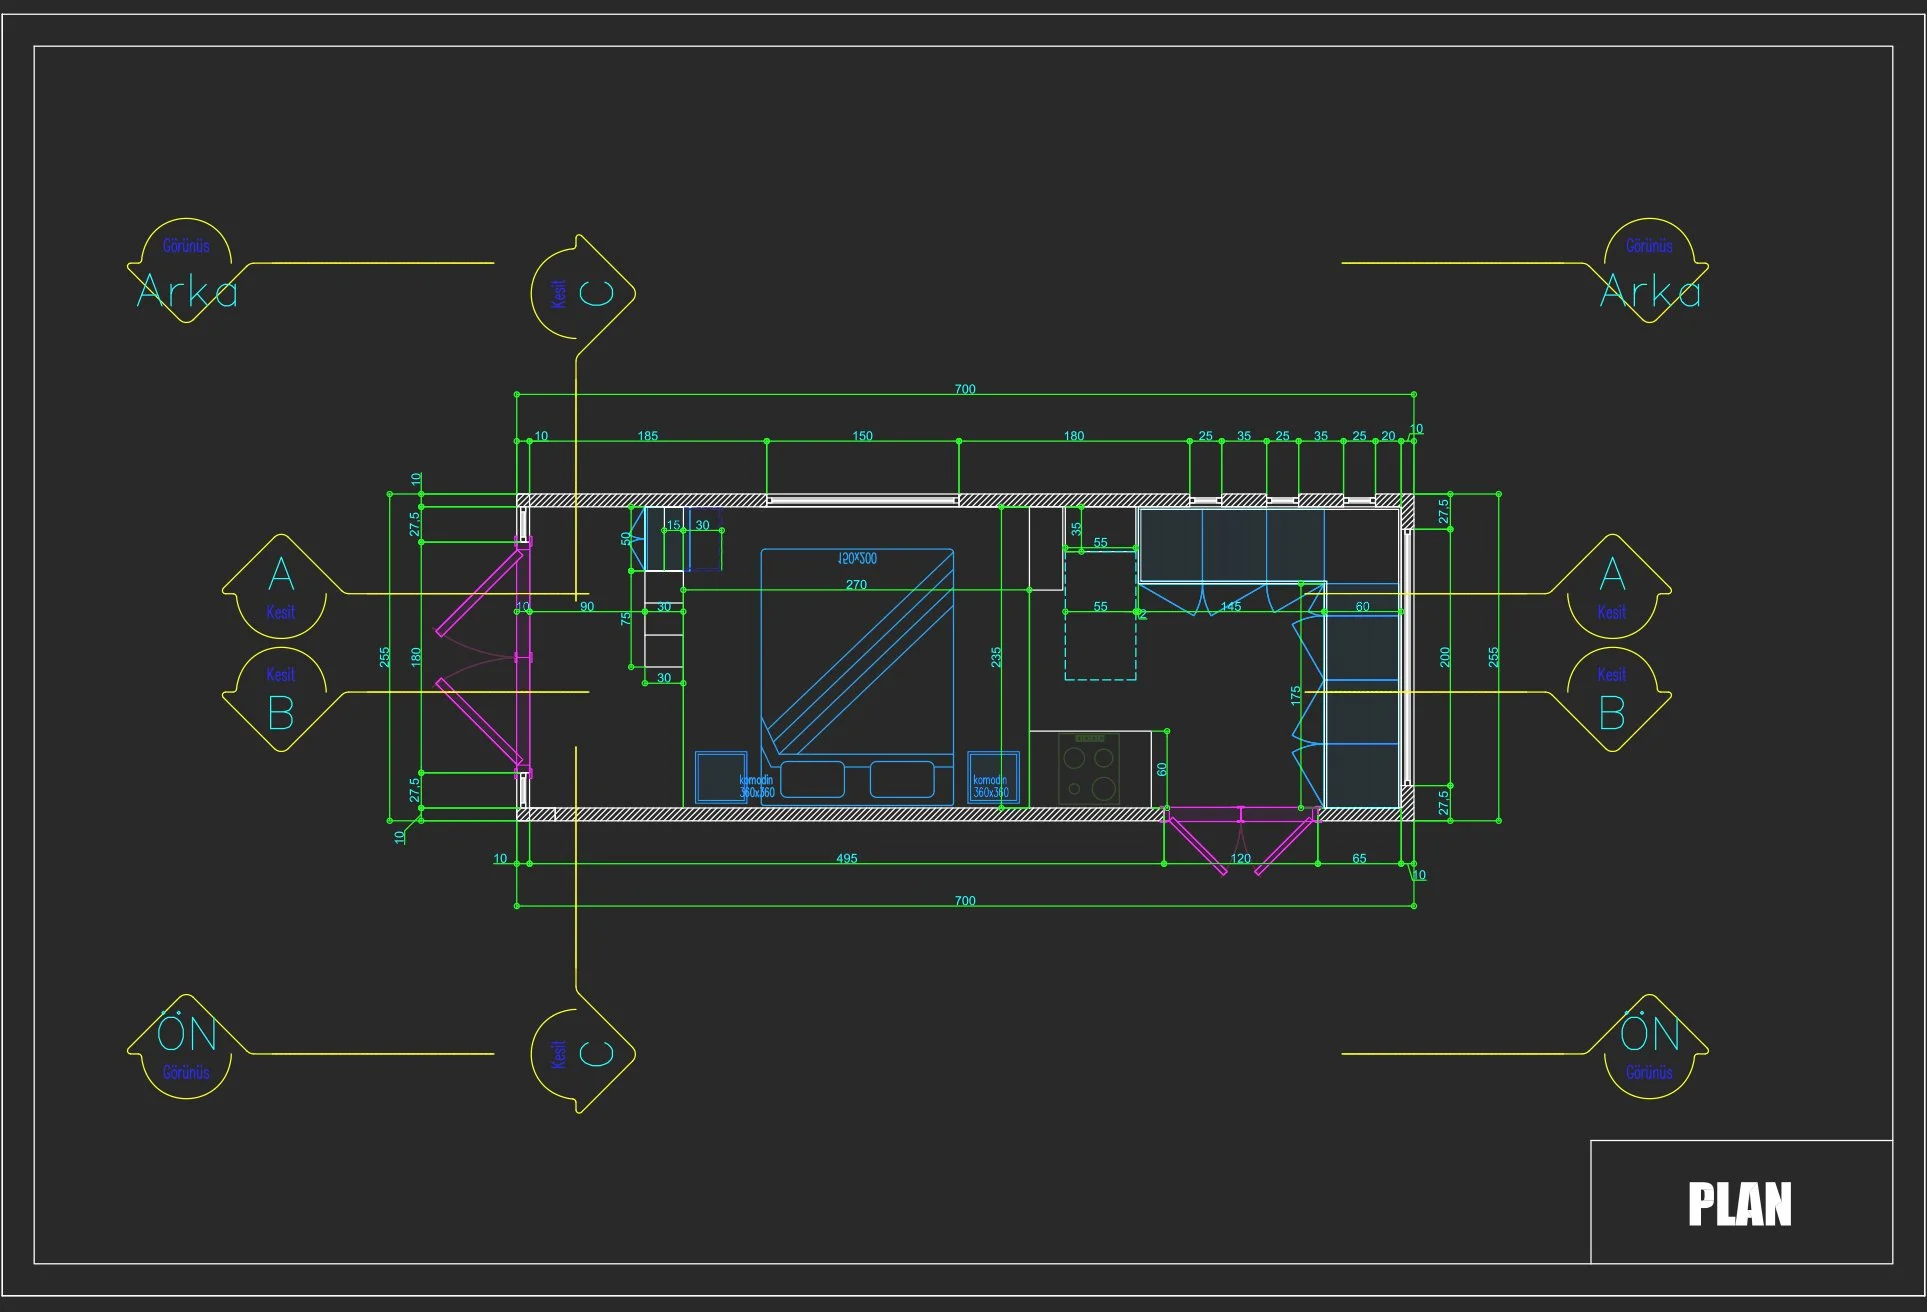This screenshot has width=1927, height=1312.
Task: Click the right-side Kesit B section marker
Action: (x=1611, y=699)
